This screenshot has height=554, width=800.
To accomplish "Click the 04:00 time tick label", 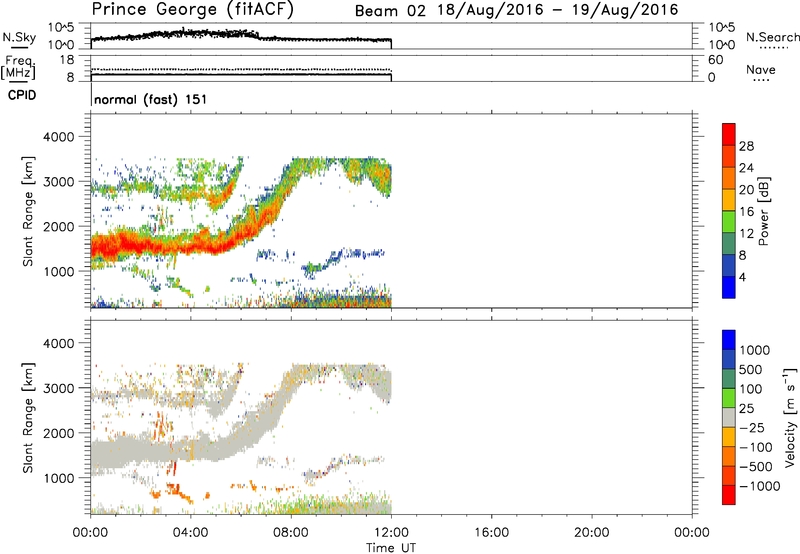I will tap(190, 533).
